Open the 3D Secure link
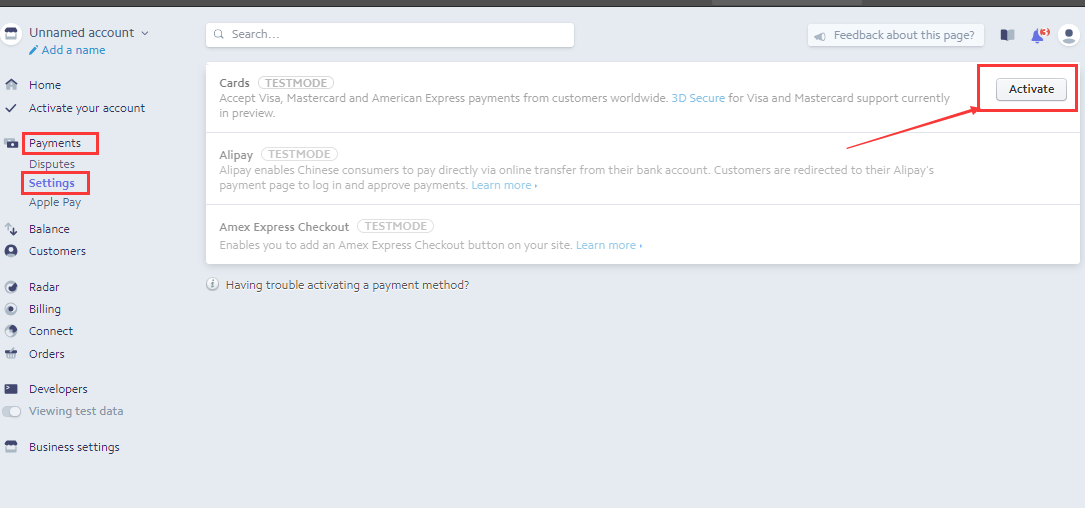The width and height of the screenshot is (1085, 508). click(698, 98)
